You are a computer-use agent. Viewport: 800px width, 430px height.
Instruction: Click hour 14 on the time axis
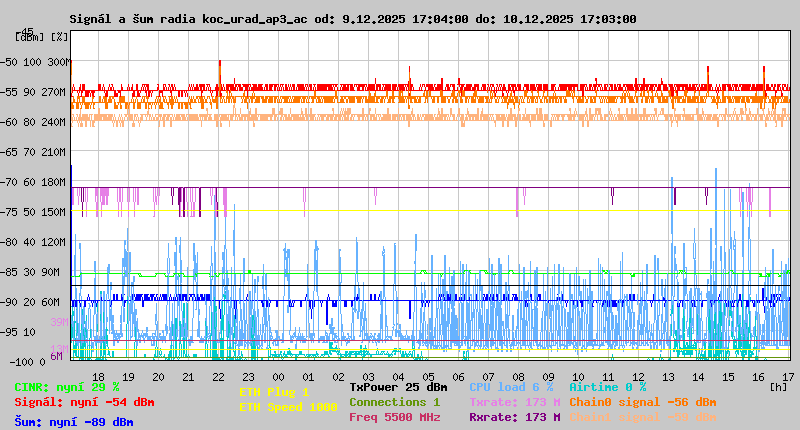[x=699, y=377]
